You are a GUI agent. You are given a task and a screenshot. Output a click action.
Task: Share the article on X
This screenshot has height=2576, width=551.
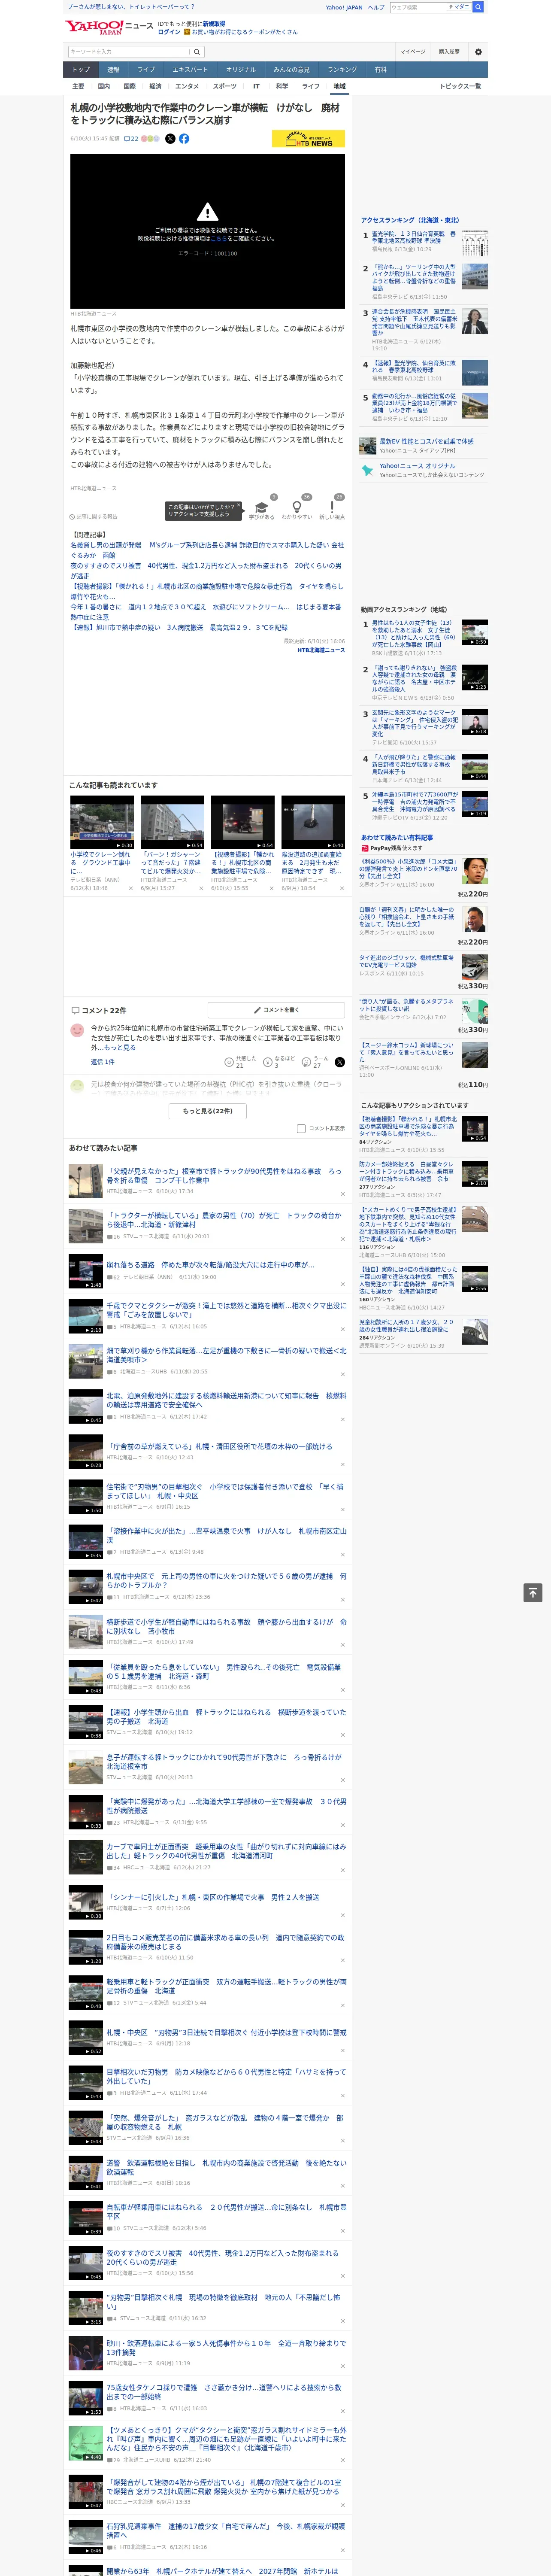point(170,139)
